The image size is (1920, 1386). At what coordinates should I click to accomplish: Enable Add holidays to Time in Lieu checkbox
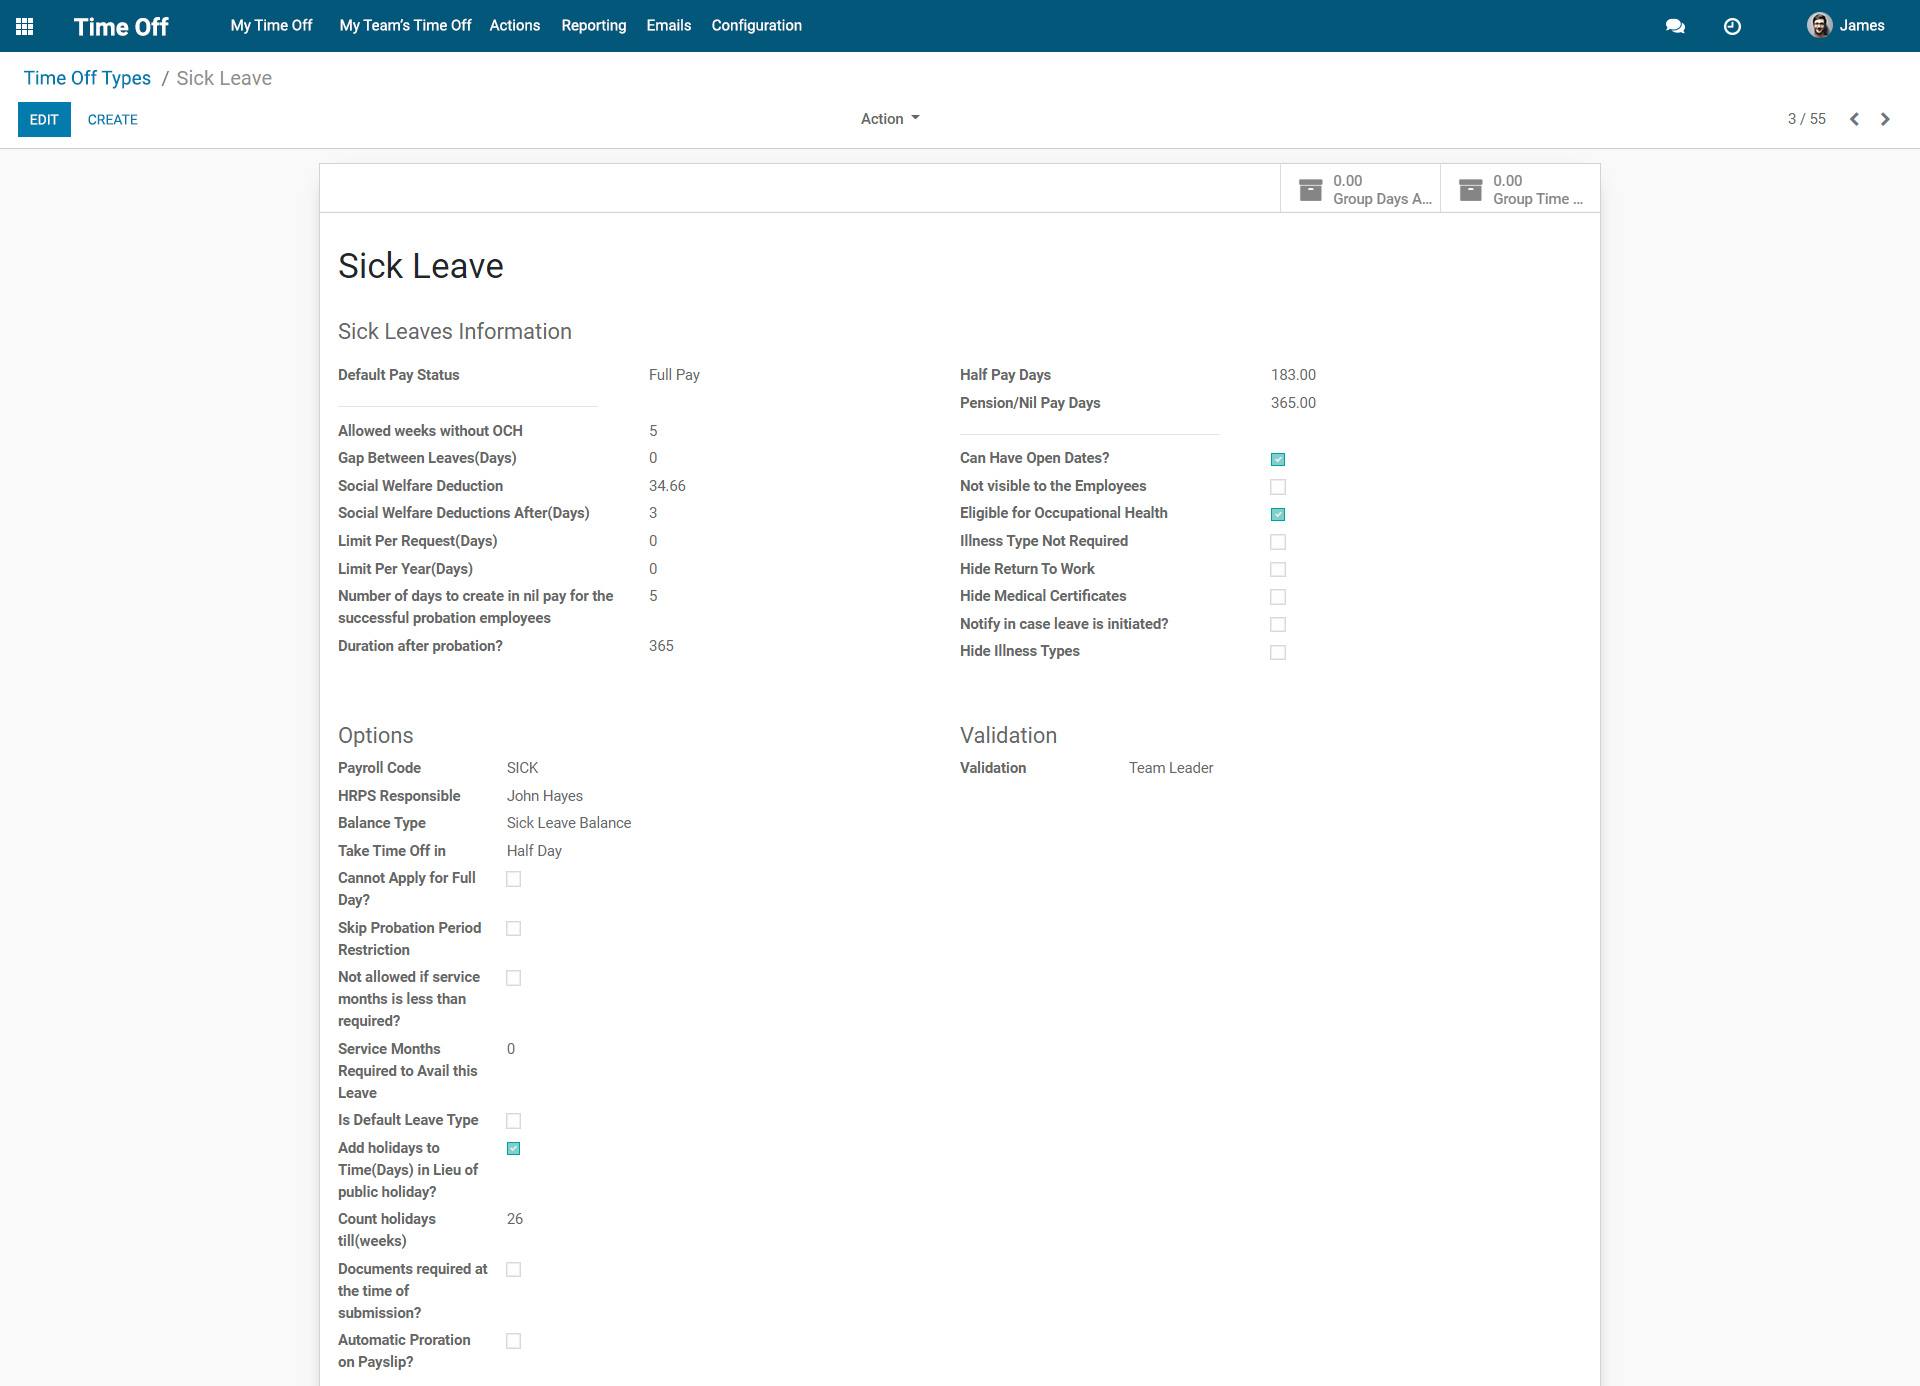514,1149
